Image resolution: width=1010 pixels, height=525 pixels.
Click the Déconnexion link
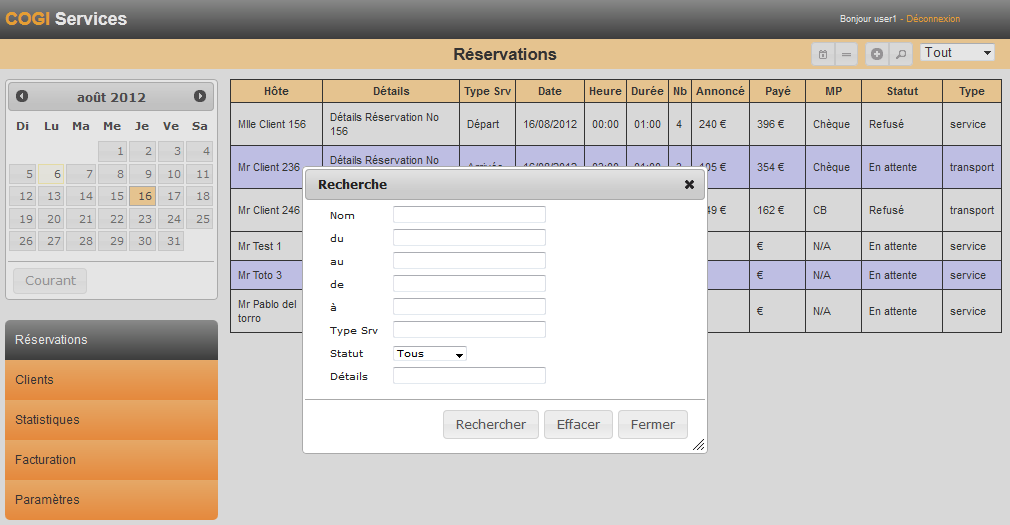coord(932,19)
